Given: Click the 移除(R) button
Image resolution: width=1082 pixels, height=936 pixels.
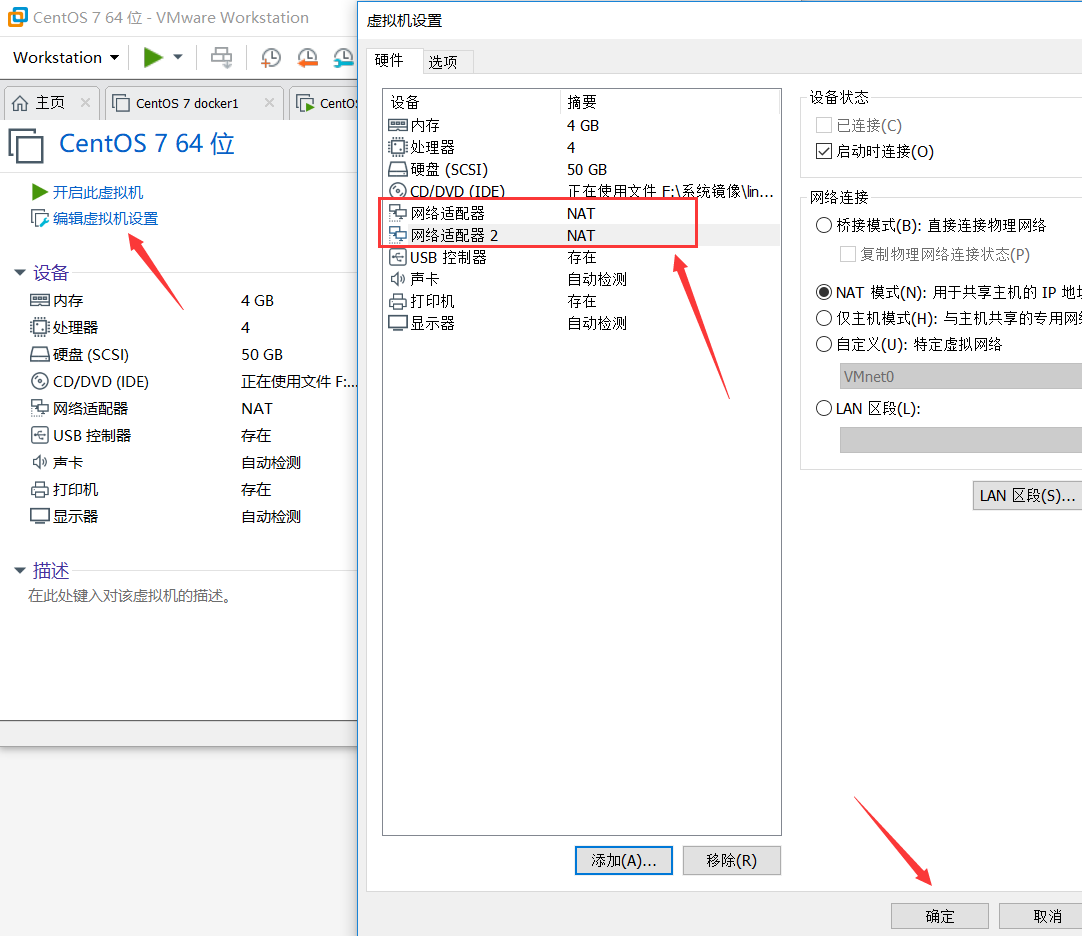Looking at the screenshot, I should [731, 861].
